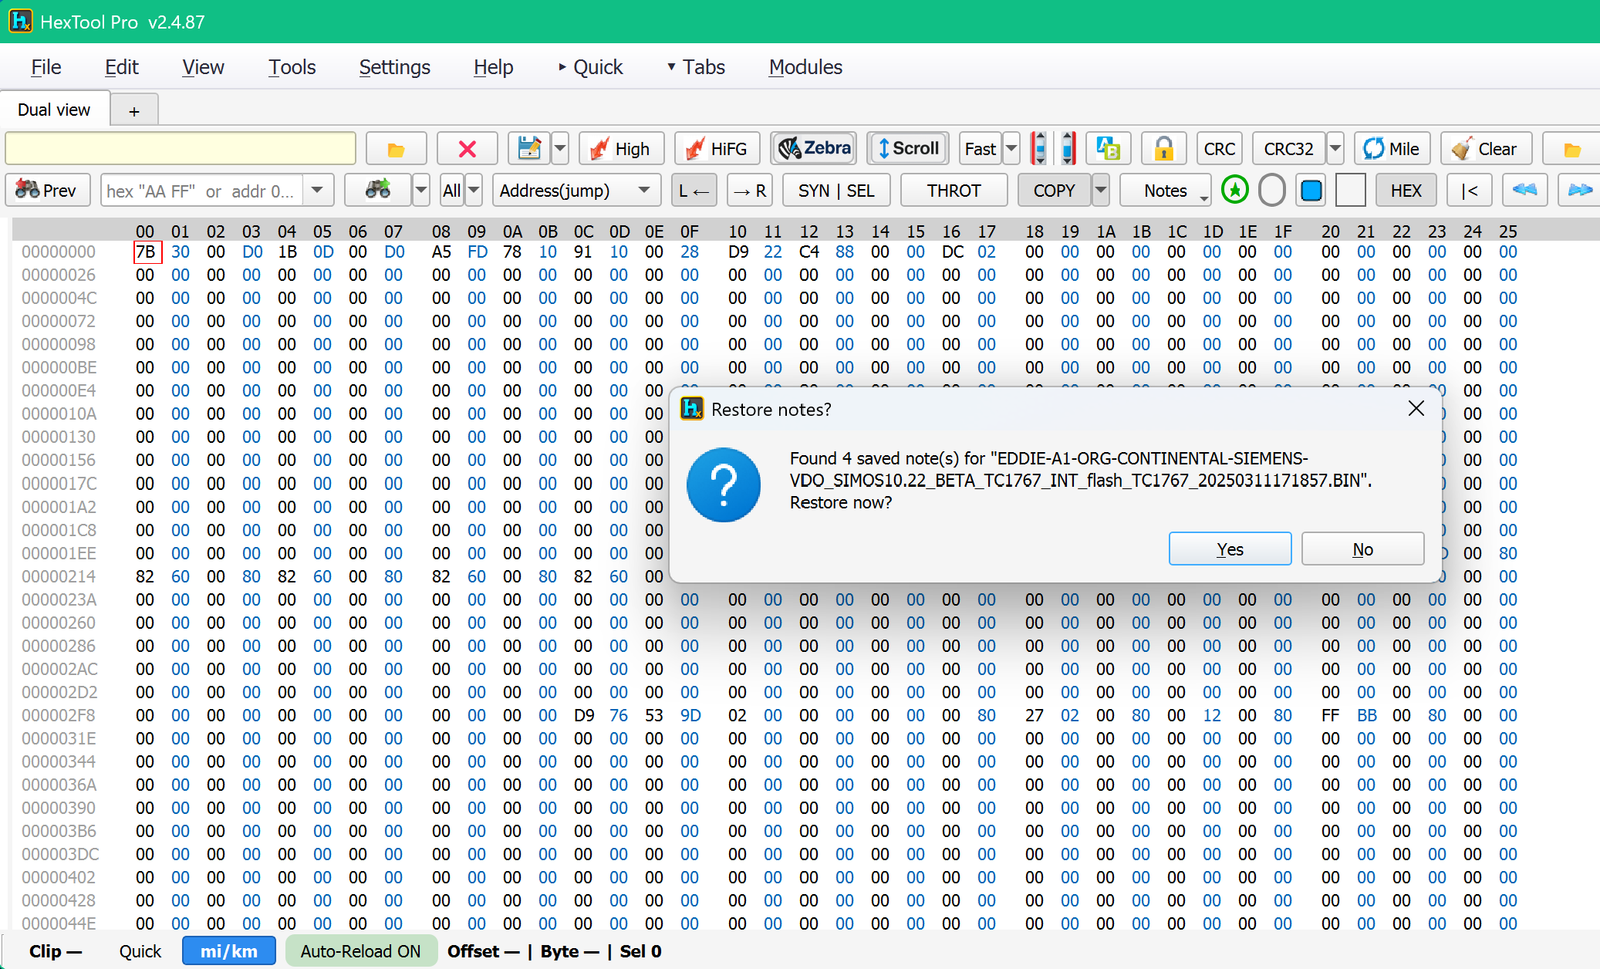Click the double left arrow icon
Image resolution: width=1600 pixels, height=969 pixels.
click(x=1525, y=190)
